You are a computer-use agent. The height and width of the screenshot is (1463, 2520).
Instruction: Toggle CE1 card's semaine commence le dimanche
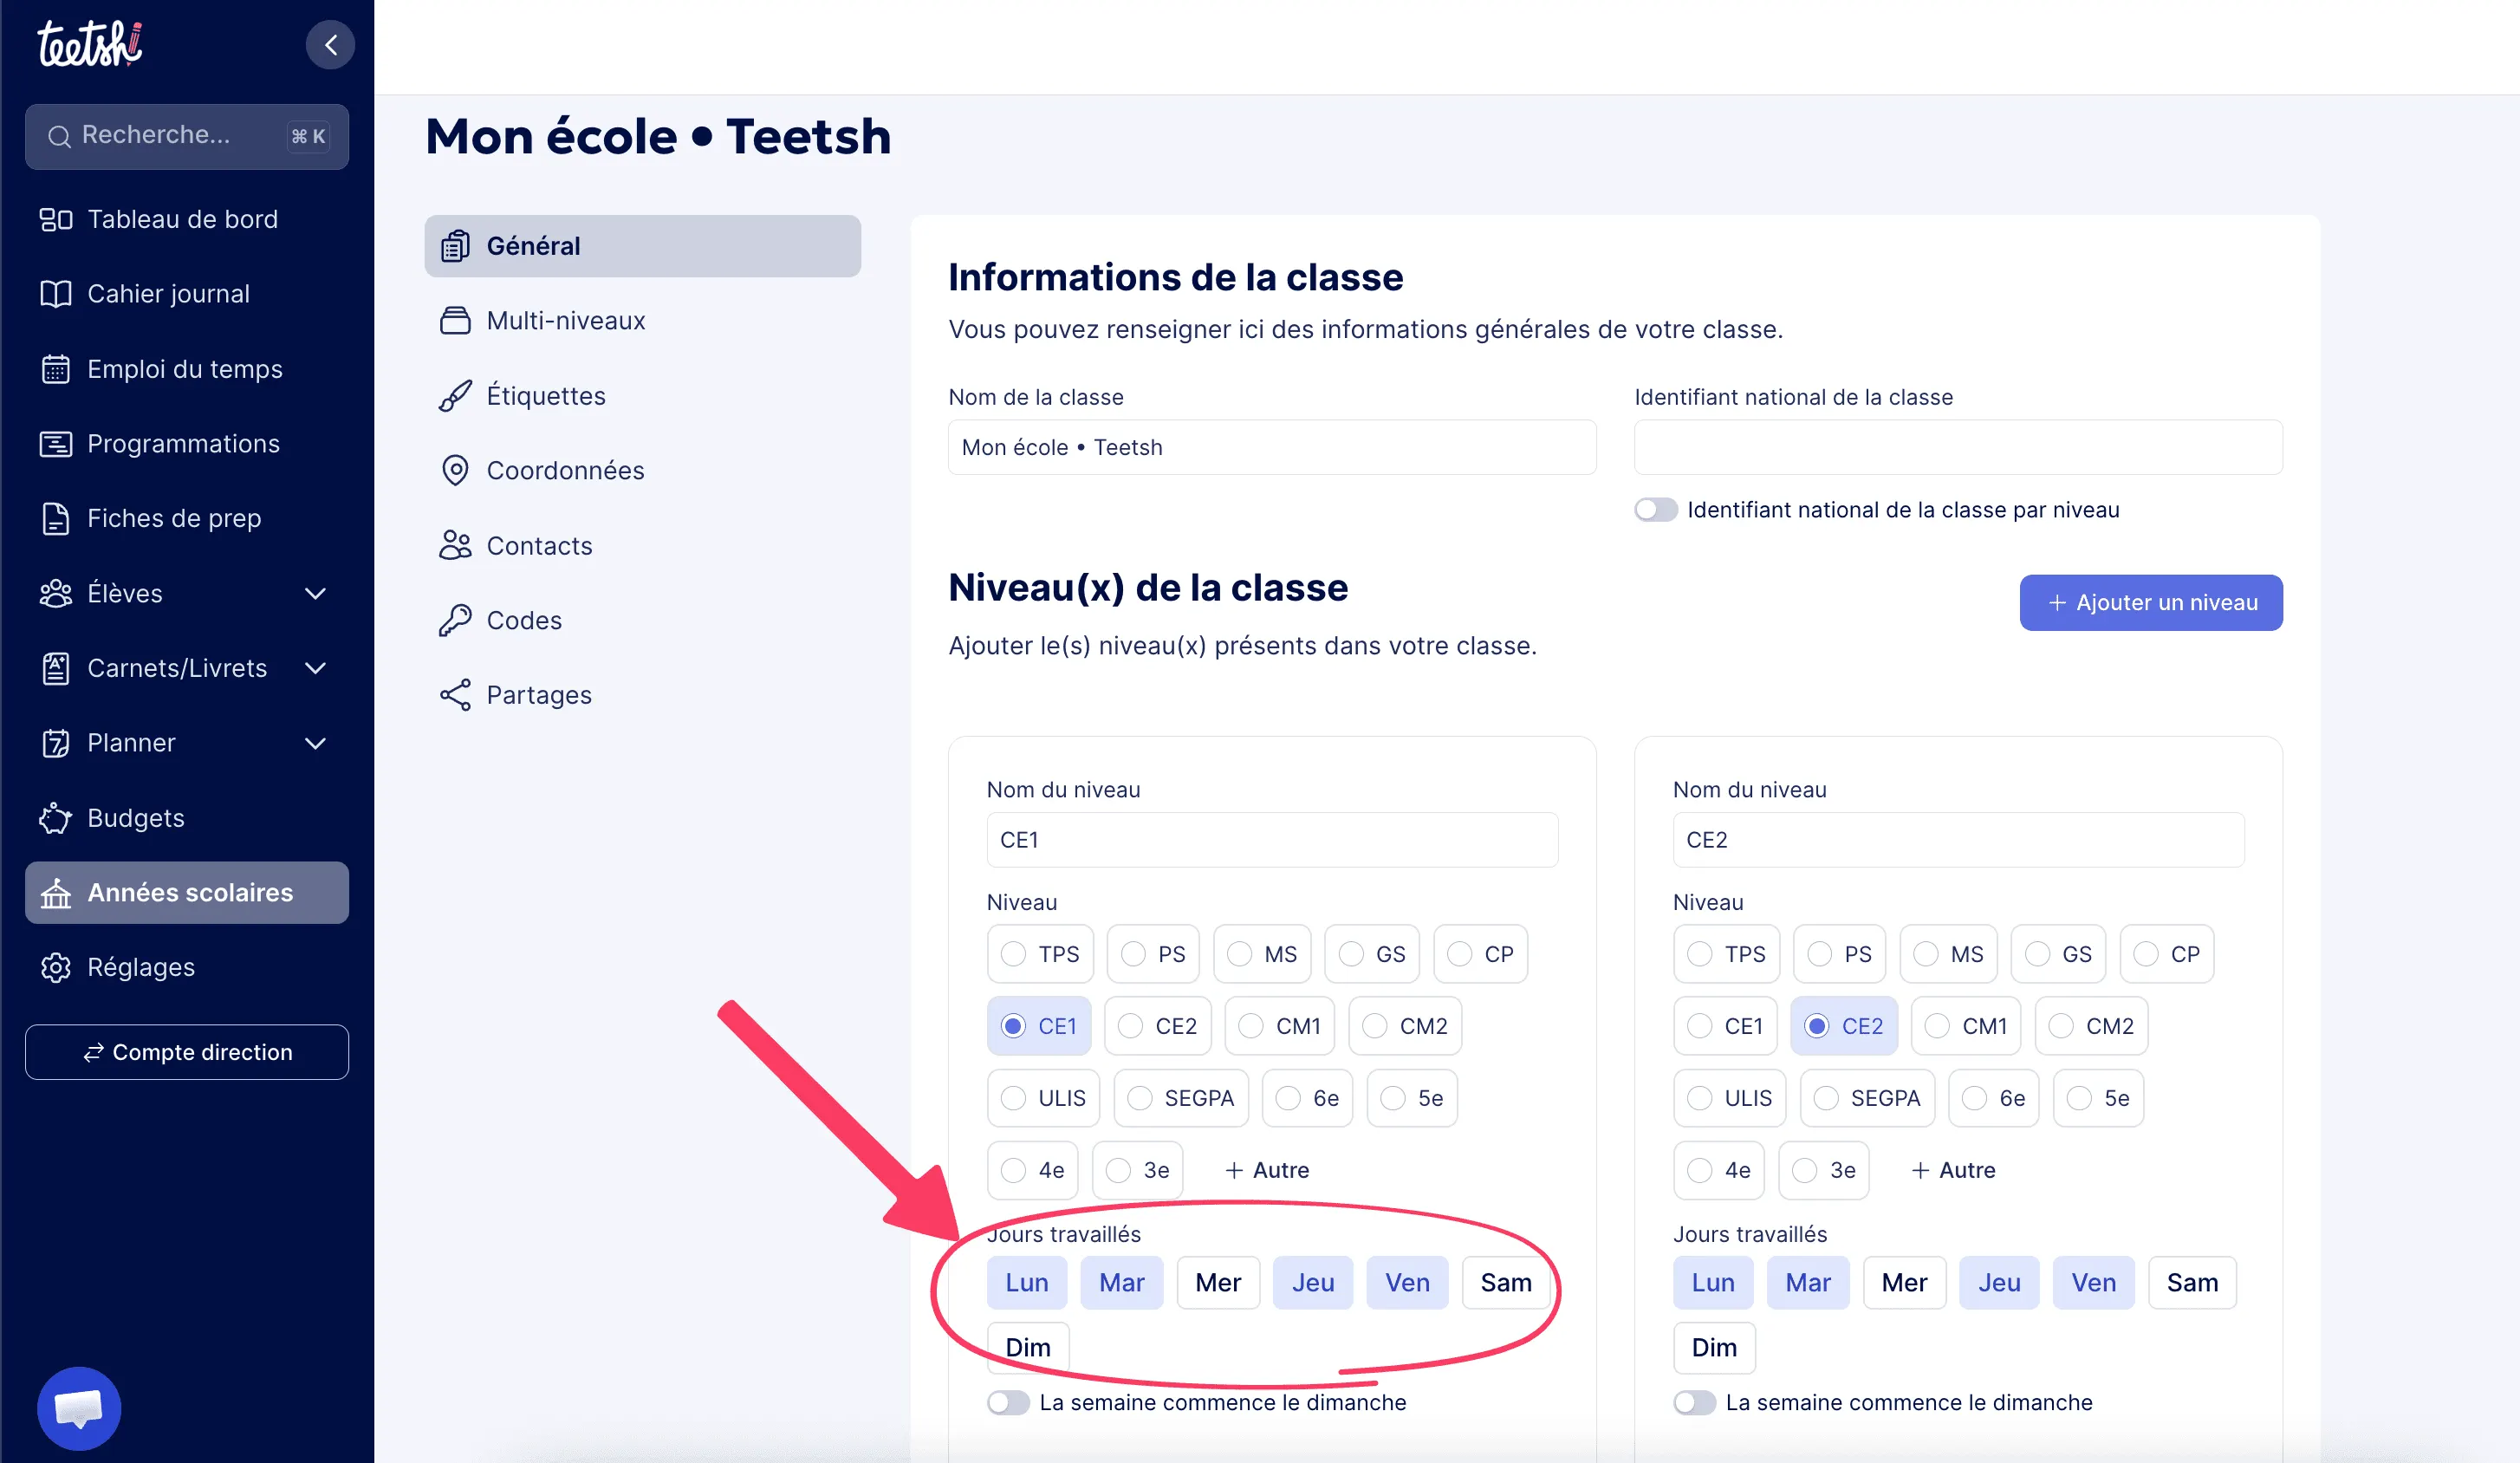pyautogui.click(x=1008, y=1402)
